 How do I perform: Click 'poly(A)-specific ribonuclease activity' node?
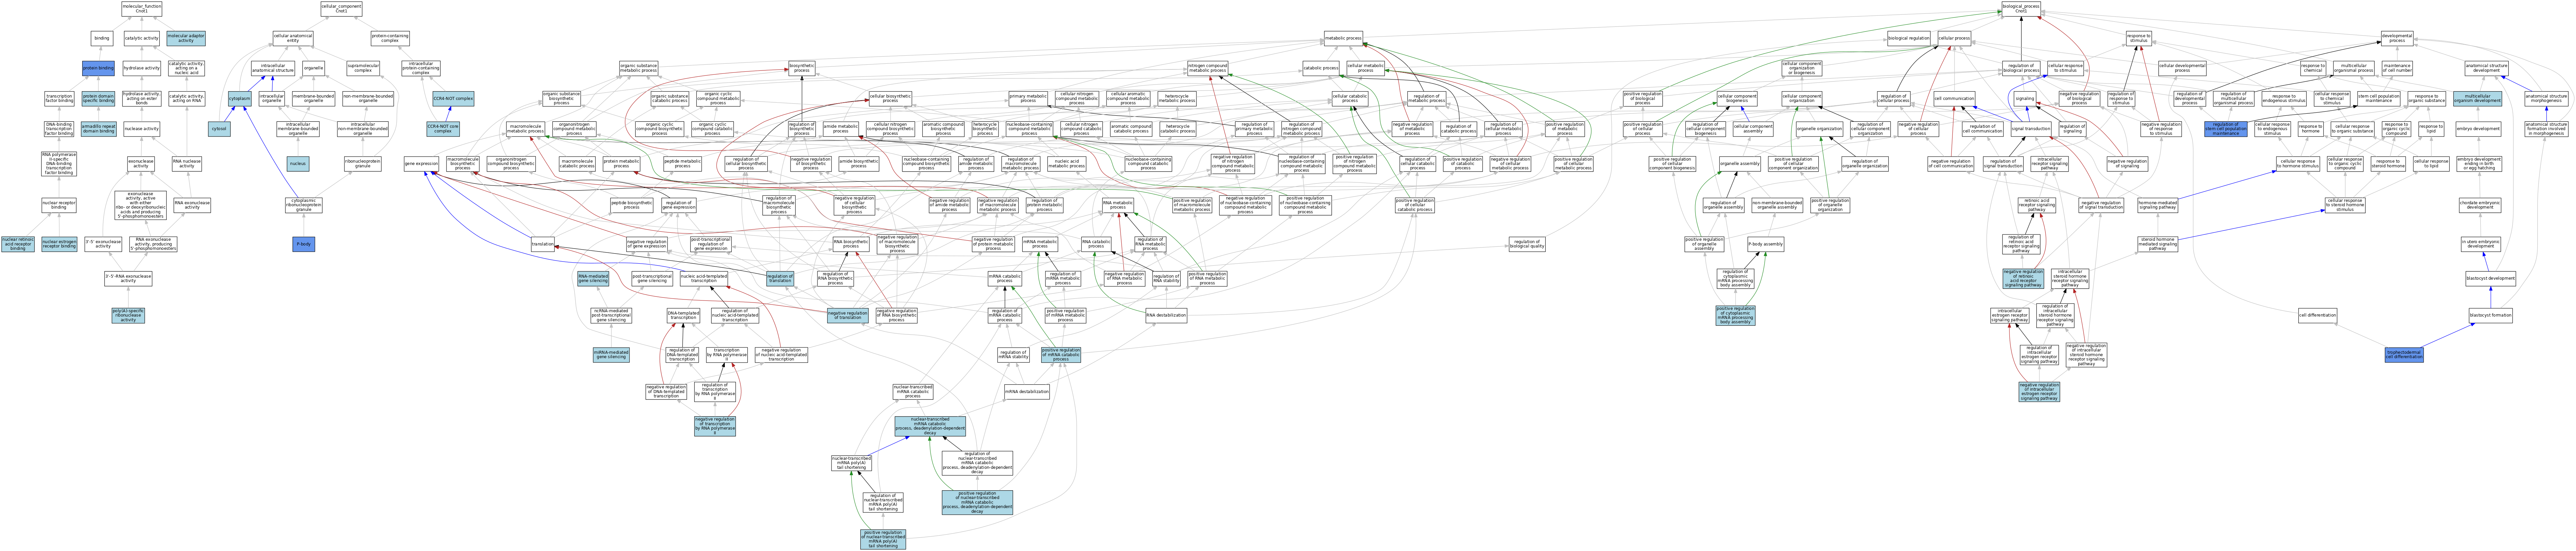(128, 316)
